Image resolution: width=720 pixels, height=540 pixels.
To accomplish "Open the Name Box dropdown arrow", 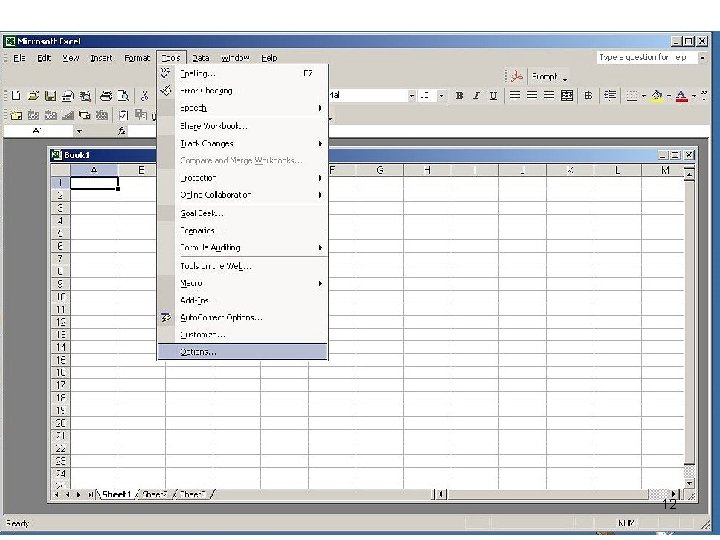I will 79,131.
